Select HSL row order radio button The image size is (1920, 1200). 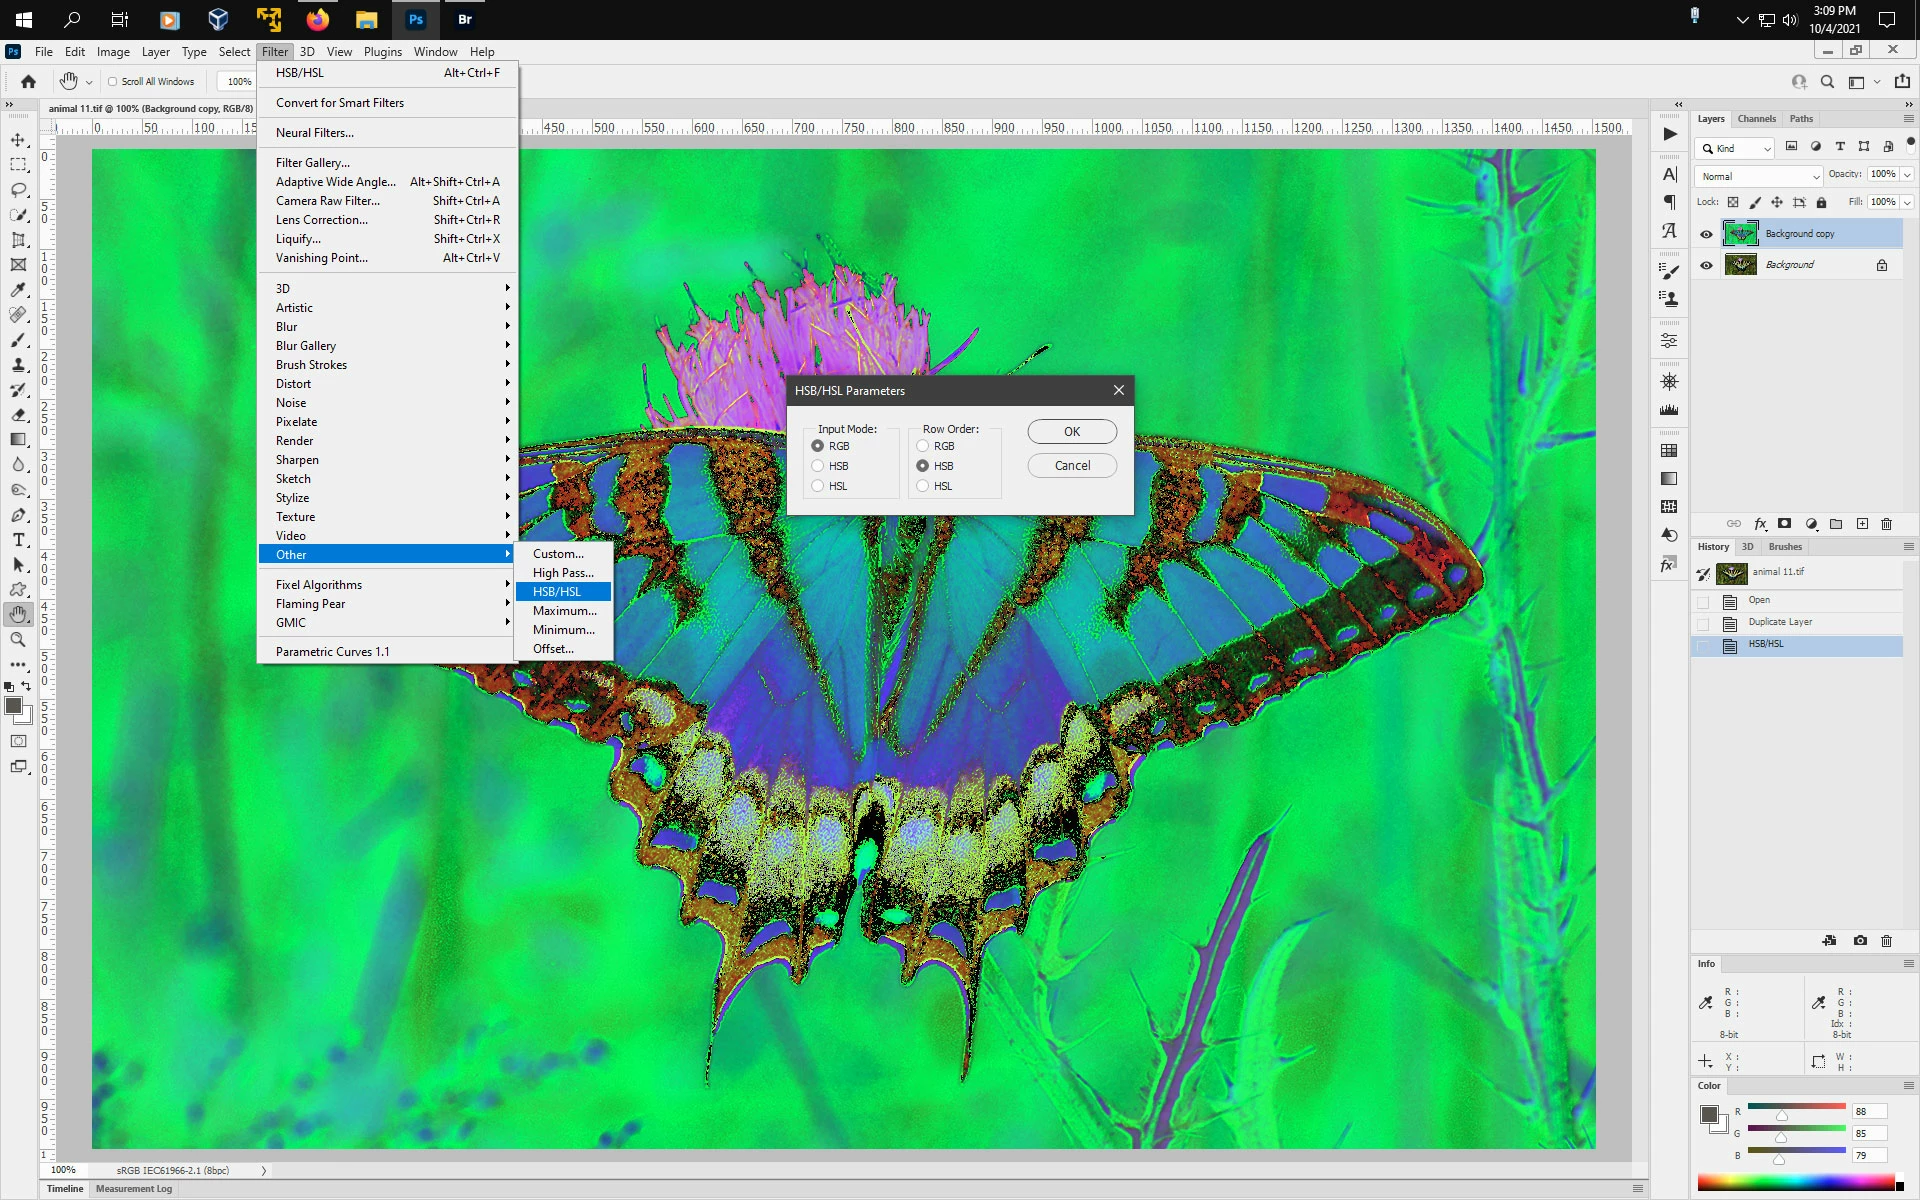click(923, 486)
